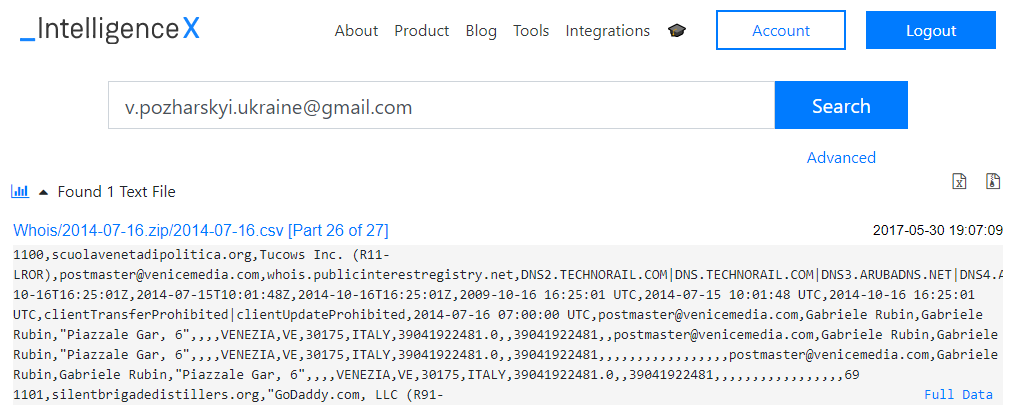The width and height of the screenshot is (1013, 413).
Task: Open the Tools menu
Action: (x=531, y=31)
